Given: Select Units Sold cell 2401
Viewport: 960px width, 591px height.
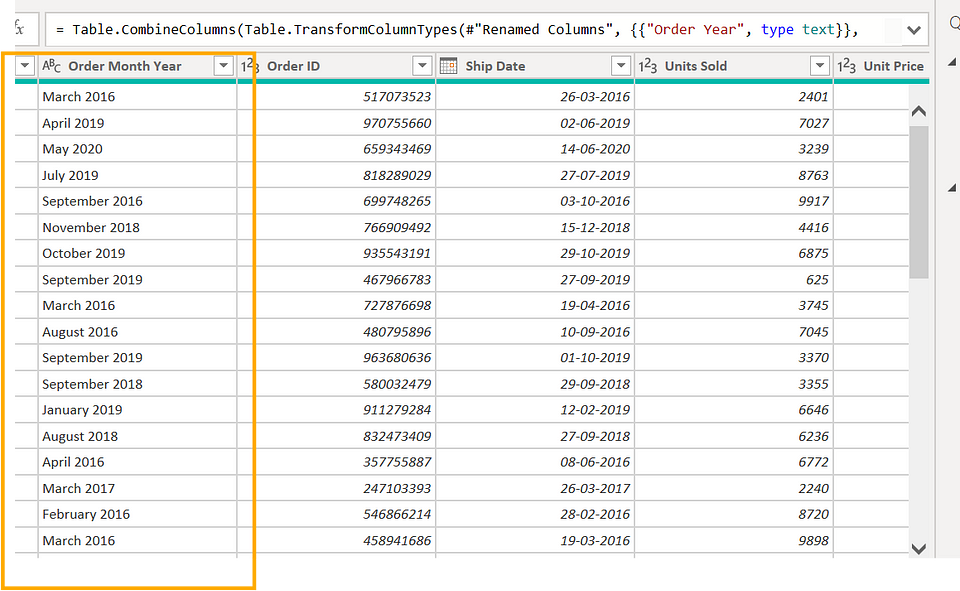Looking at the screenshot, I should point(733,97).
